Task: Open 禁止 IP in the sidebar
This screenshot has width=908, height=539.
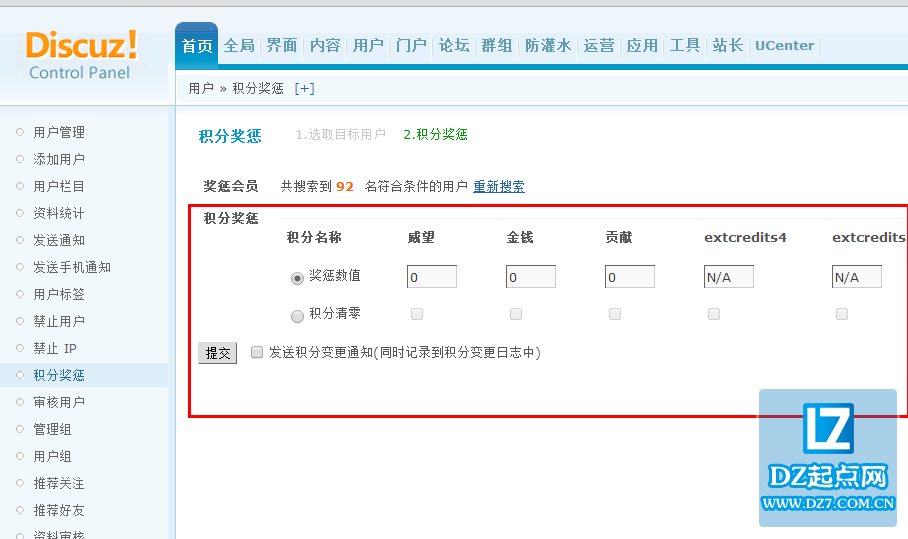Action: [x=55, y=348]
